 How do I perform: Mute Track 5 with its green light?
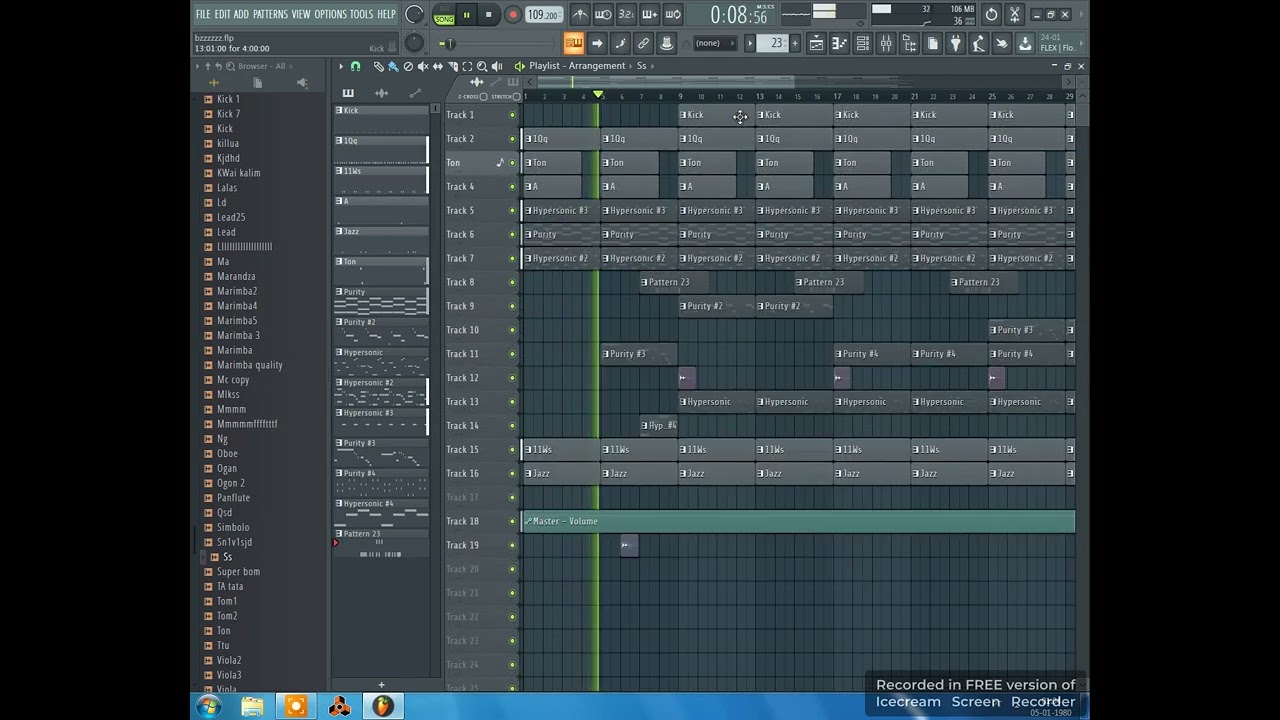point(512,210)
